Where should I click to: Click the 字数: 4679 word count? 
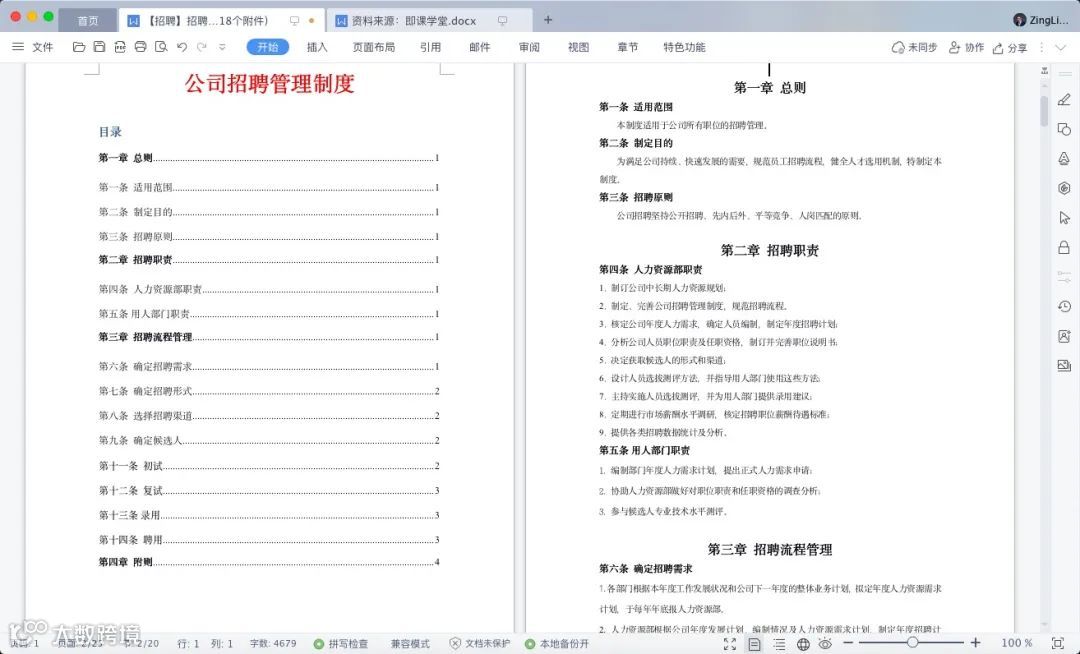point(273,644)
